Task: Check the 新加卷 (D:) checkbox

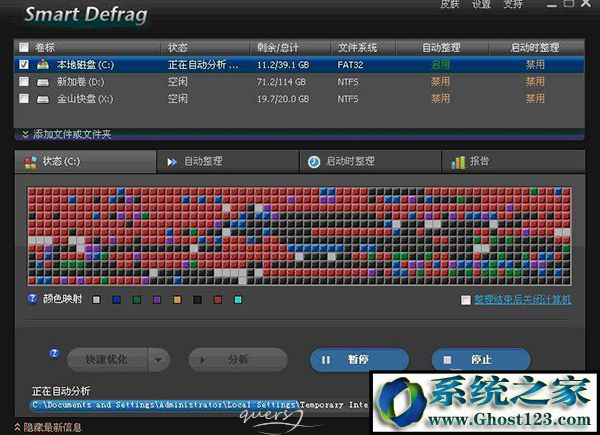Action: tap(24, 81)
